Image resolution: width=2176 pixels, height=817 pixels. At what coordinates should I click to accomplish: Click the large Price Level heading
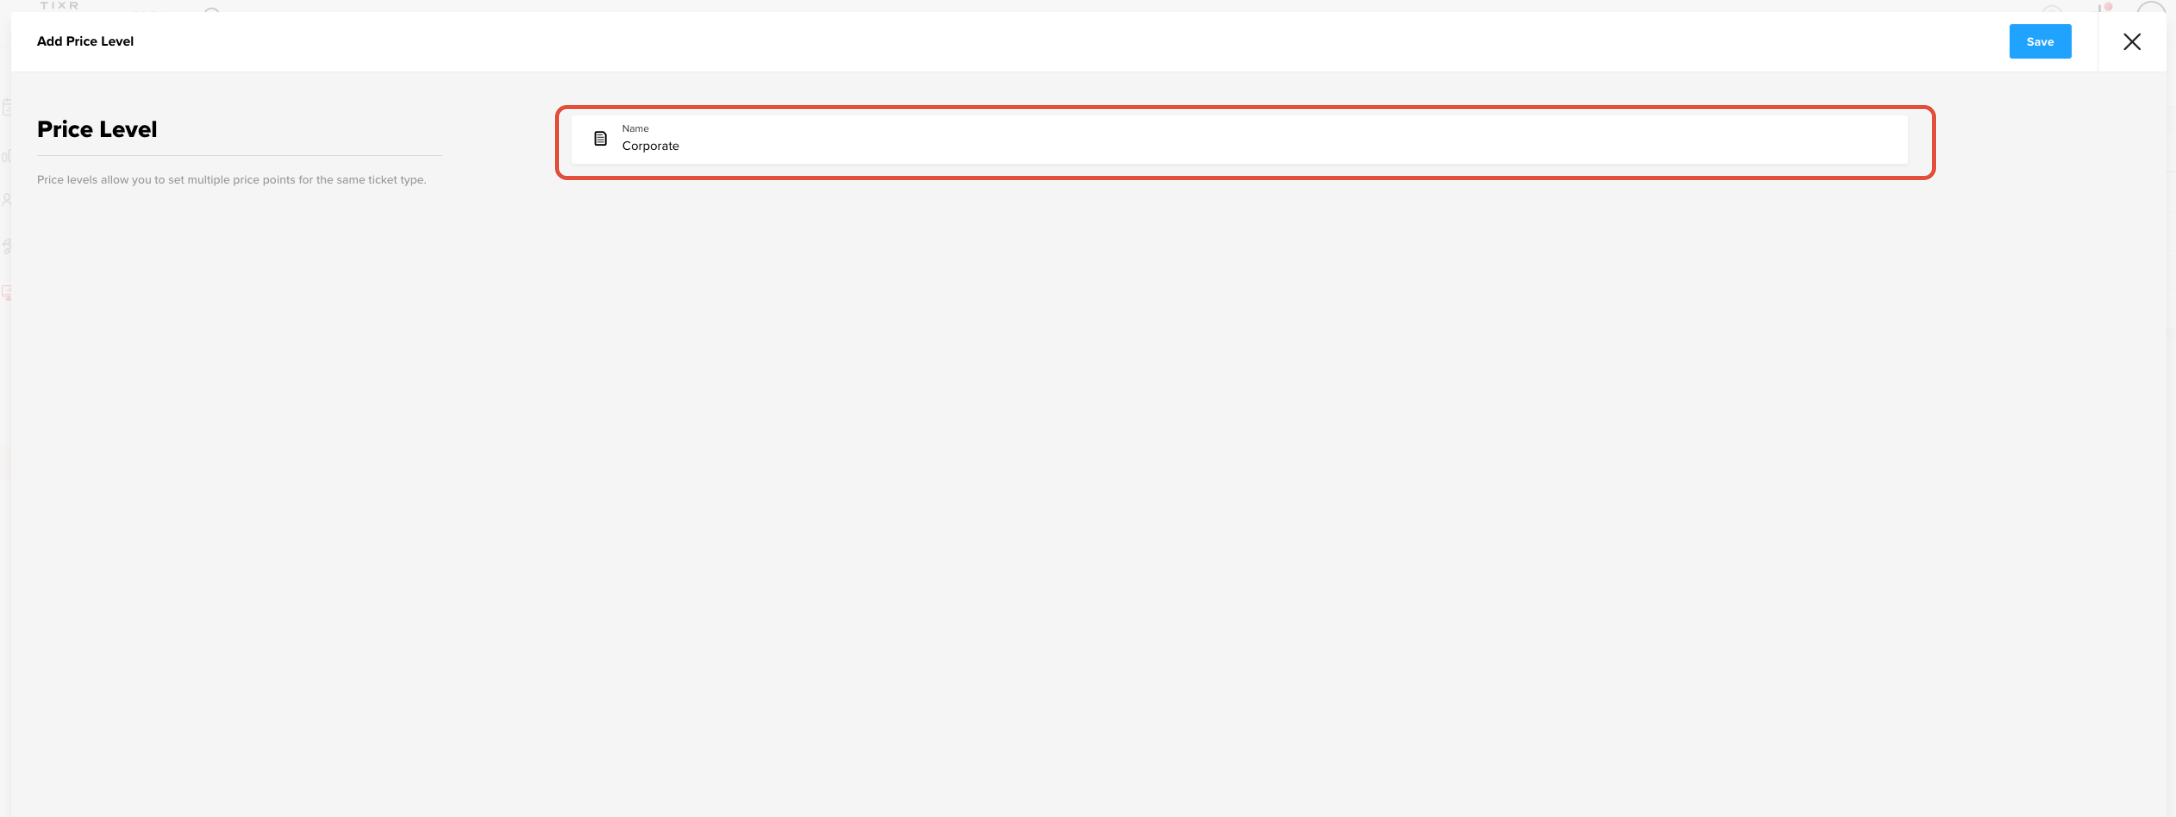click(97, 129)
